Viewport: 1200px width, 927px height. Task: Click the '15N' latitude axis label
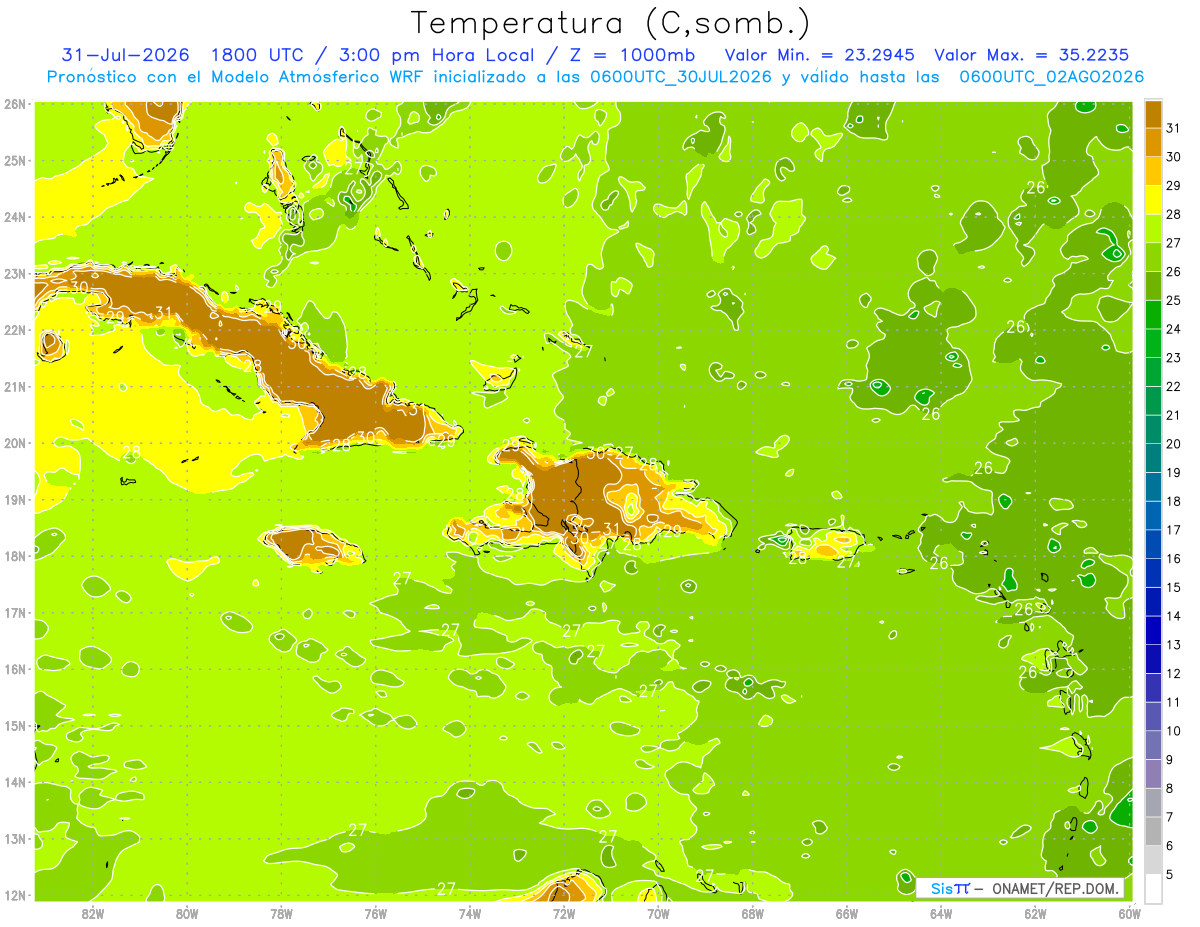[14, 725]
